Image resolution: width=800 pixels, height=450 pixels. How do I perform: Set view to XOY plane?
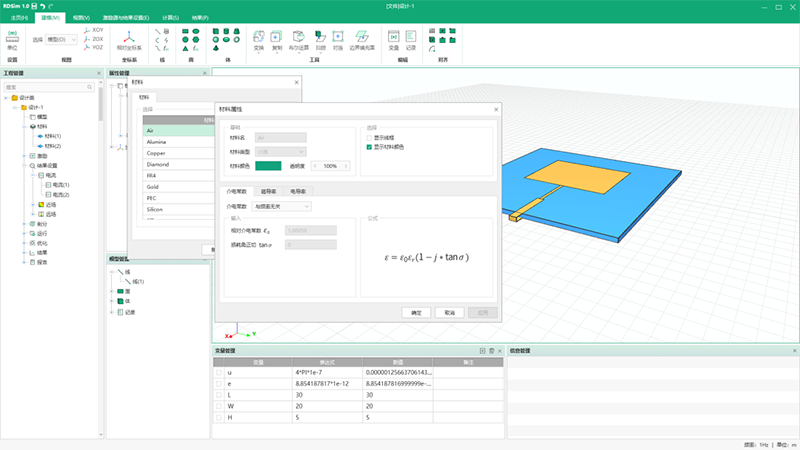pyautogui.click(x=98, y=31)
